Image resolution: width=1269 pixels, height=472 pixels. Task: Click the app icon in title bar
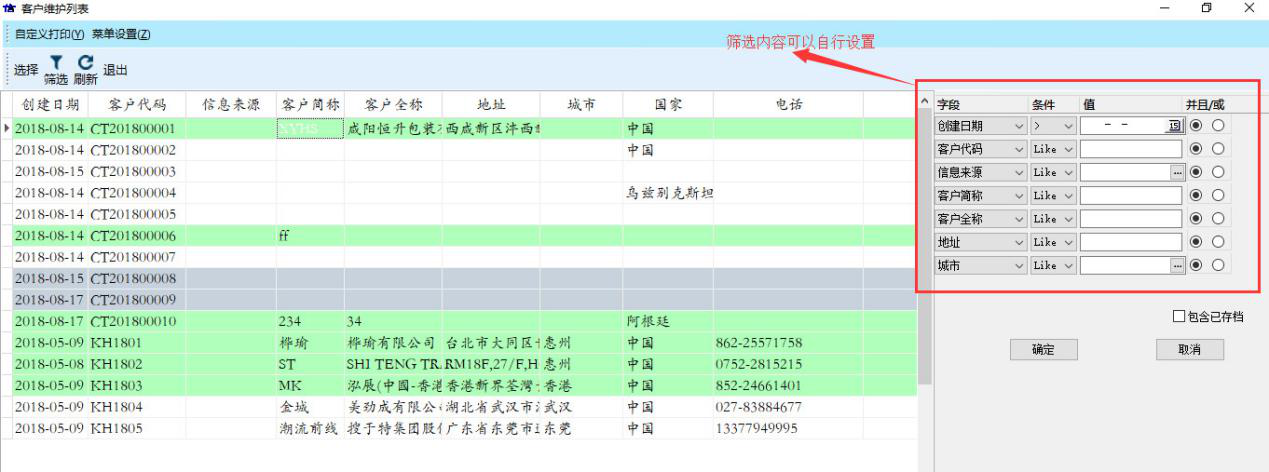click(x=9, y=8)
